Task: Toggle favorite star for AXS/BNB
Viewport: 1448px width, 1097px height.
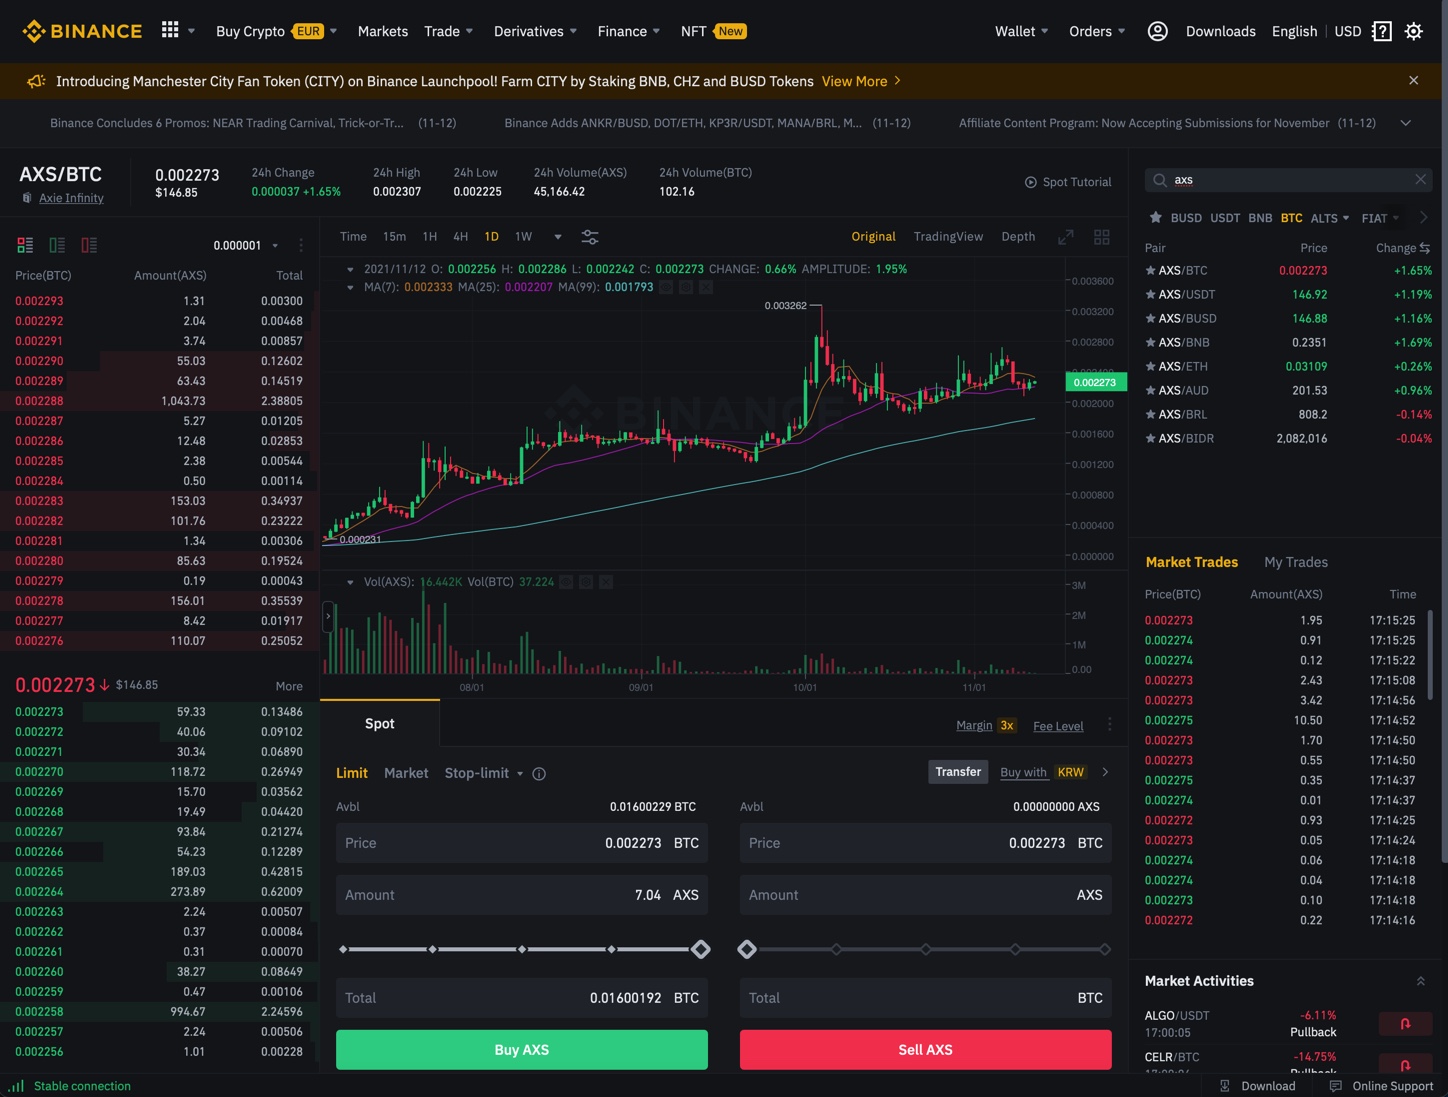Action: coord(1150,342)
